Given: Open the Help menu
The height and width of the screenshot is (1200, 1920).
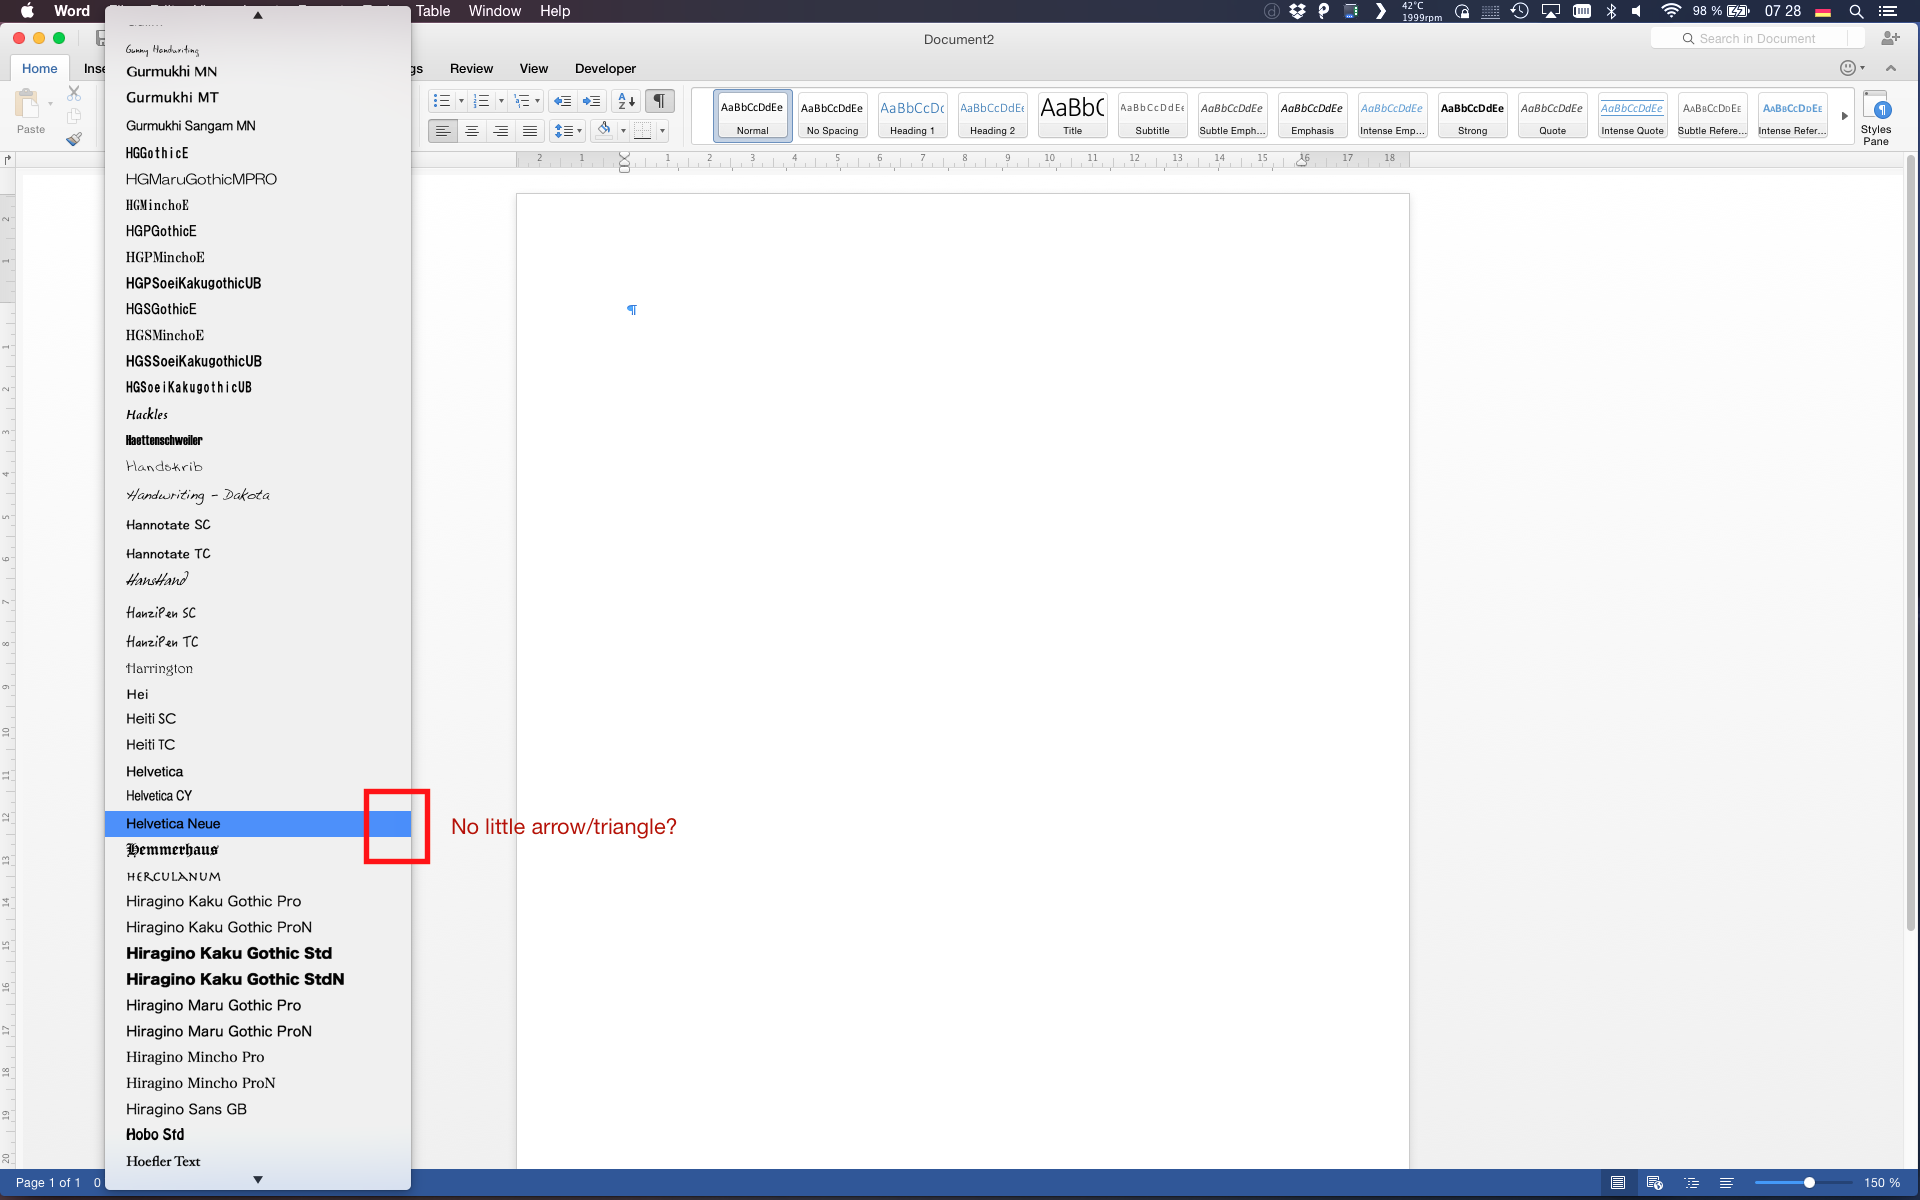Looking at the screenshot, I should [x=555, y=11].
